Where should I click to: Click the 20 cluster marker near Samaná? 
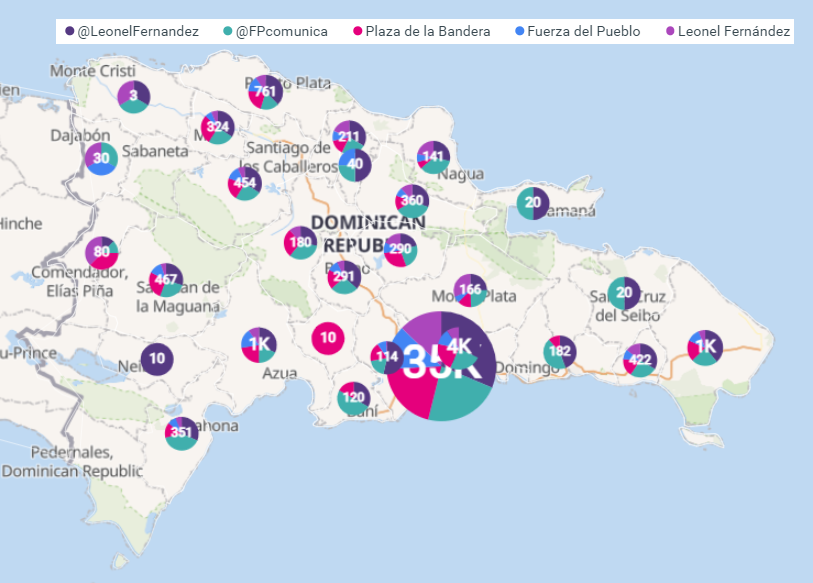533,203
